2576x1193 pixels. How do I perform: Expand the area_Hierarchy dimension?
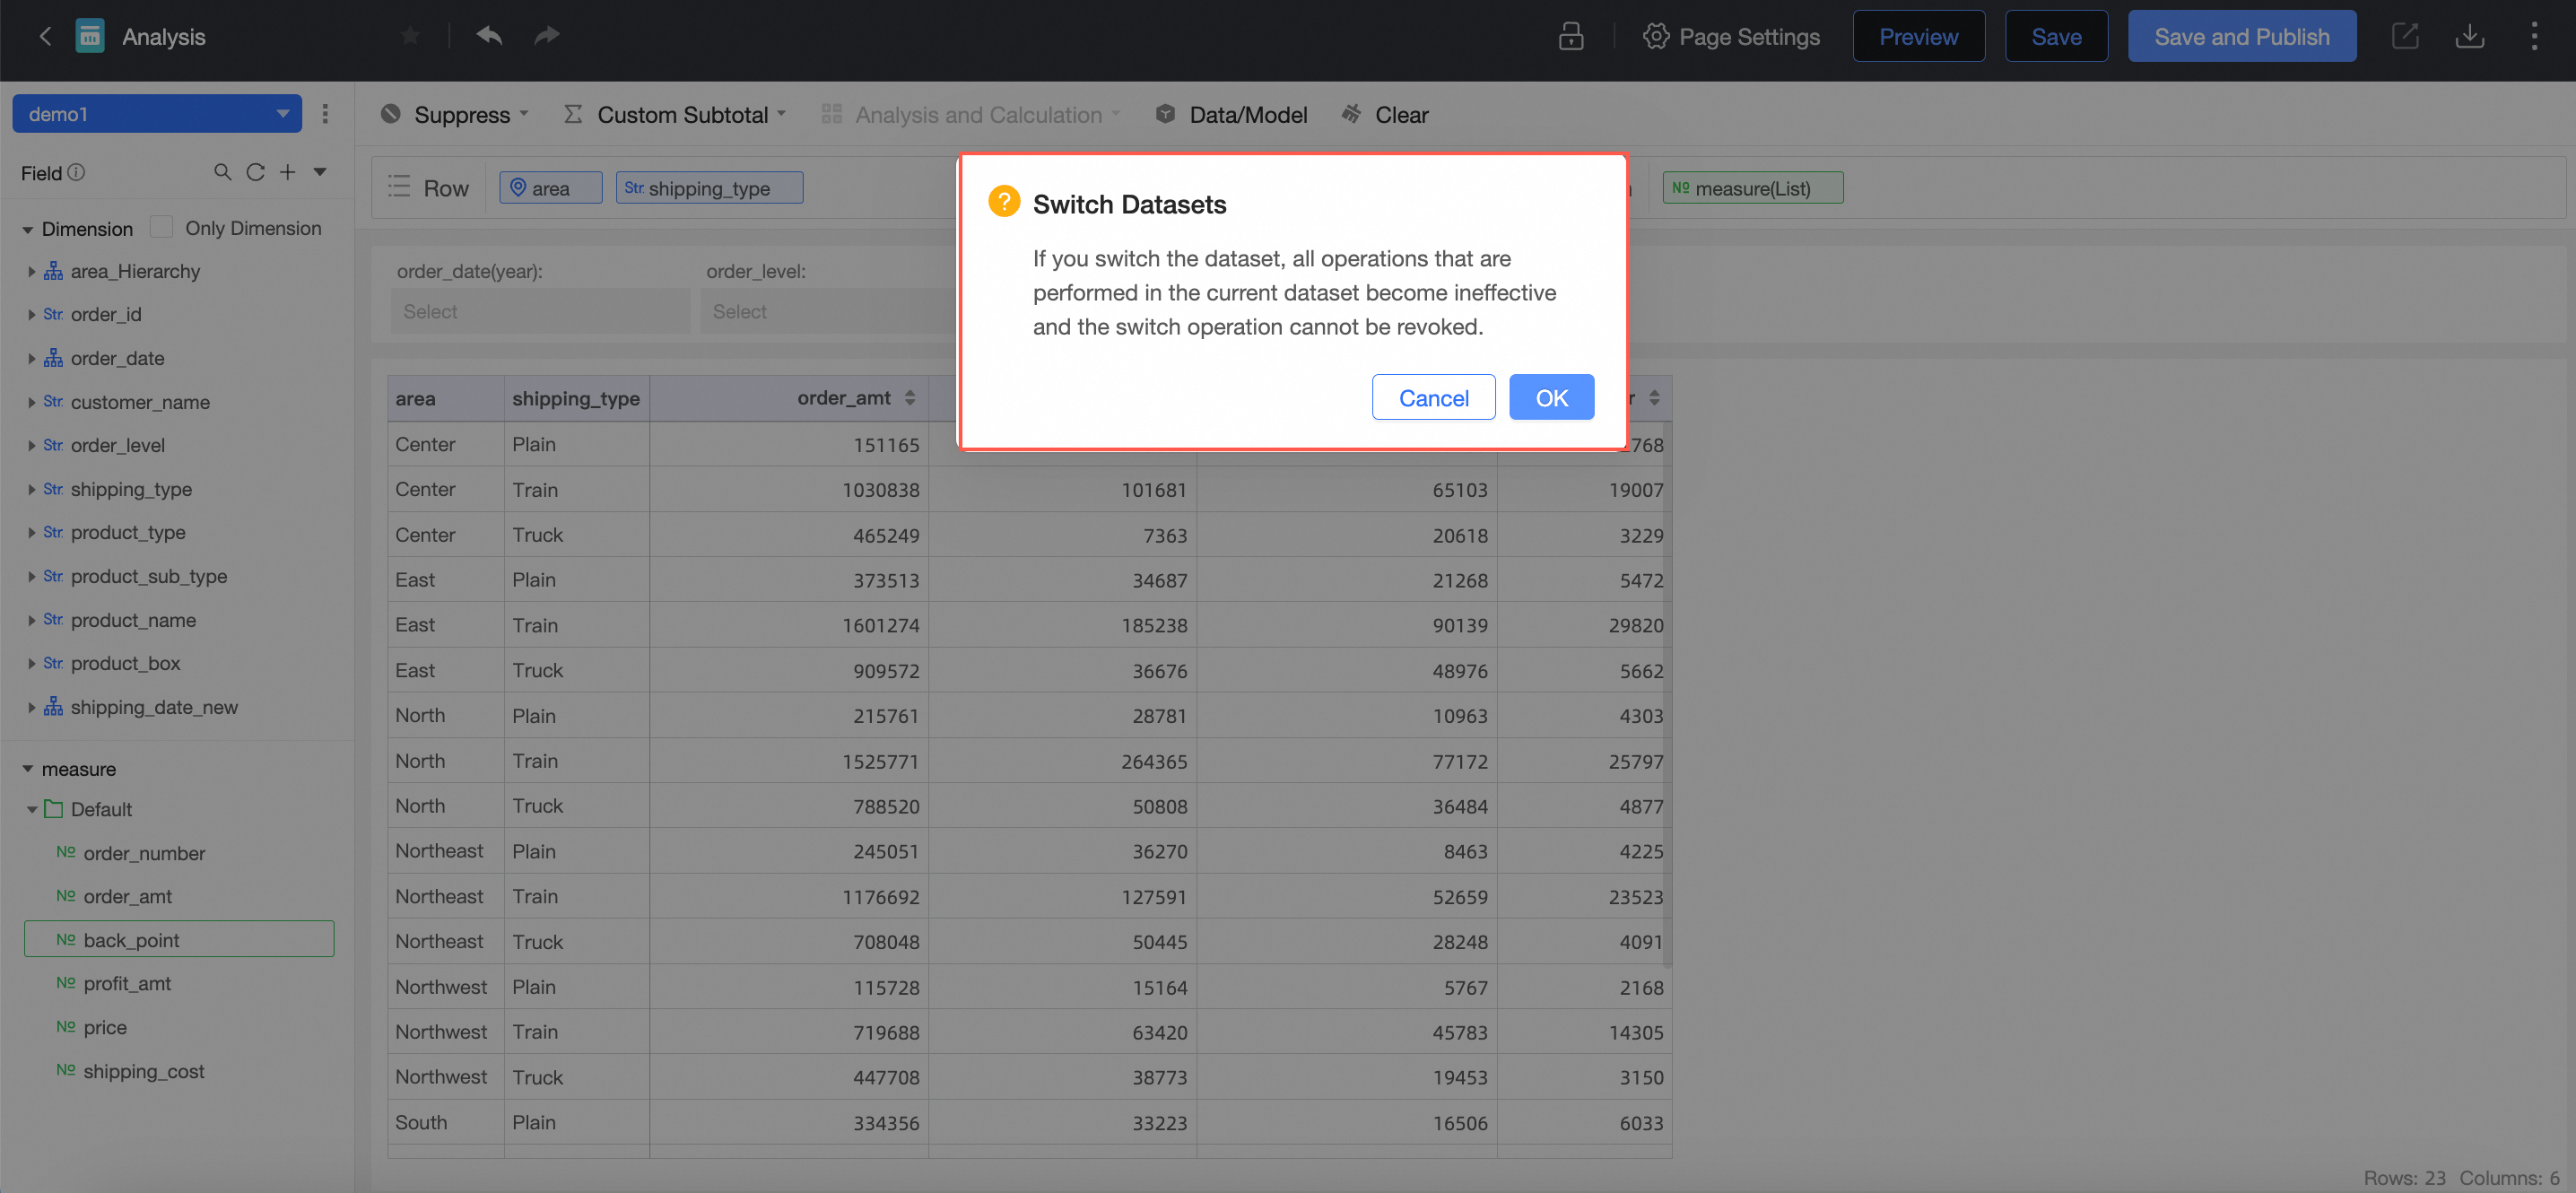pos(31,271)
